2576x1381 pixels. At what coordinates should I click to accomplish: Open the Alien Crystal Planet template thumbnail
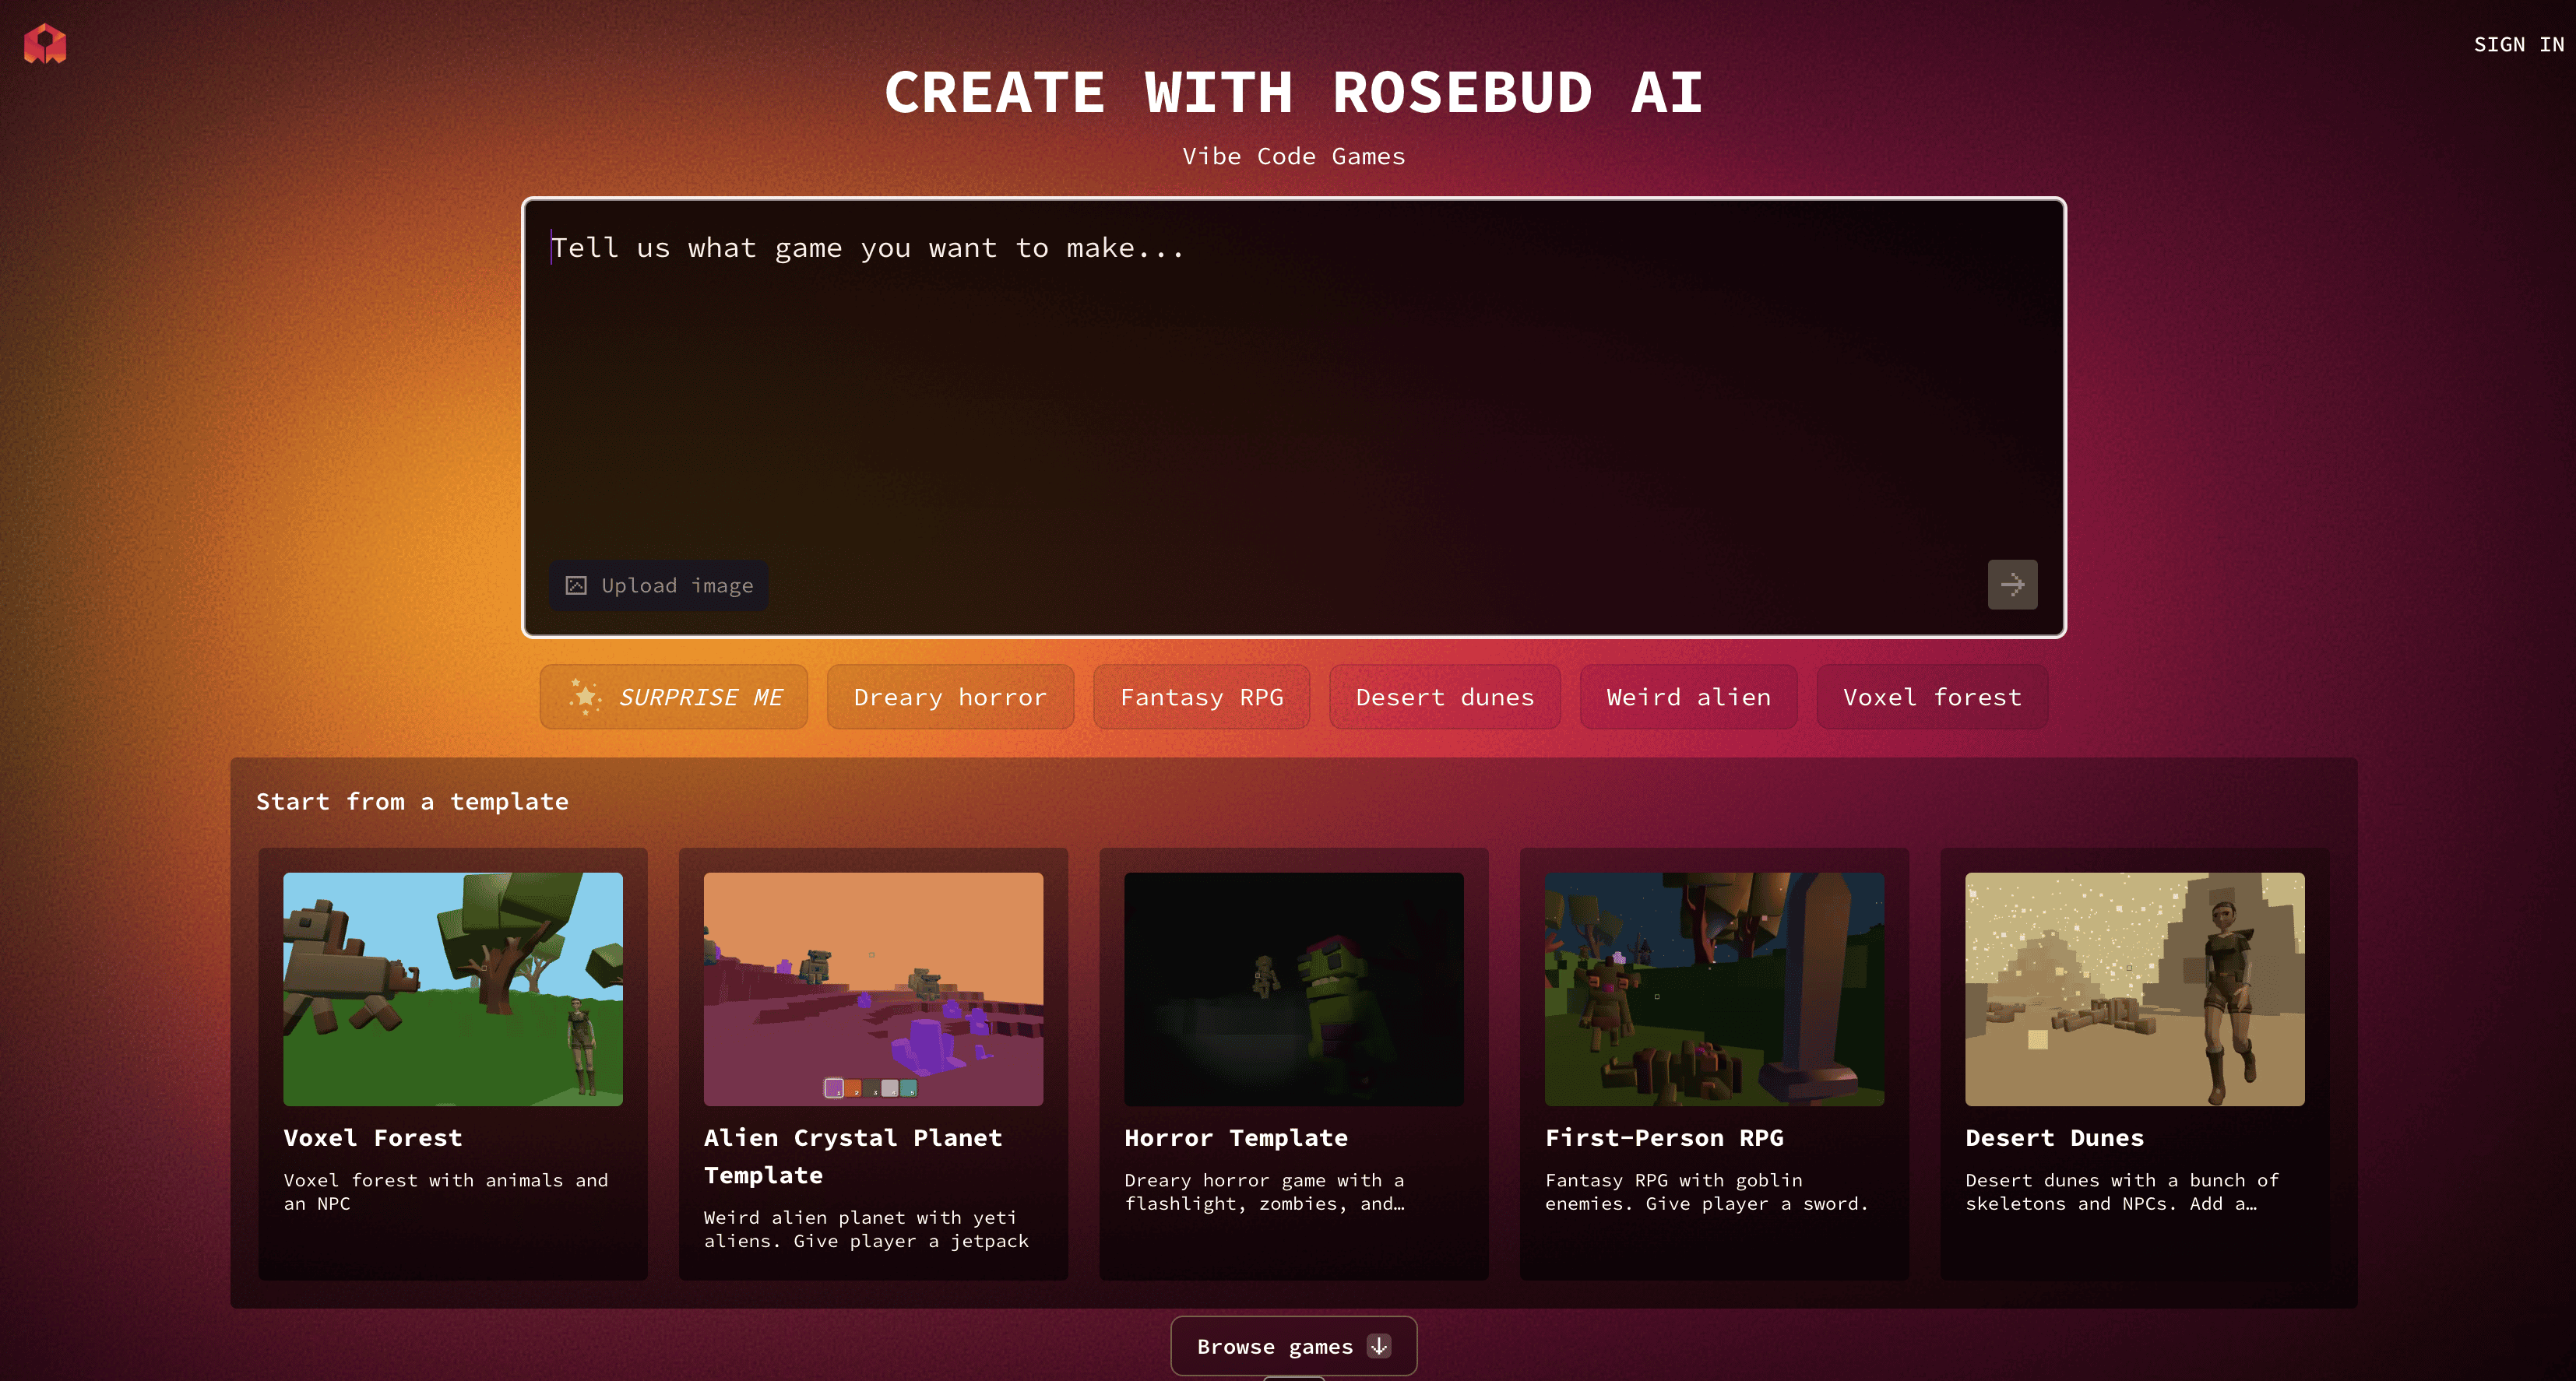click(x=873, y=989)
